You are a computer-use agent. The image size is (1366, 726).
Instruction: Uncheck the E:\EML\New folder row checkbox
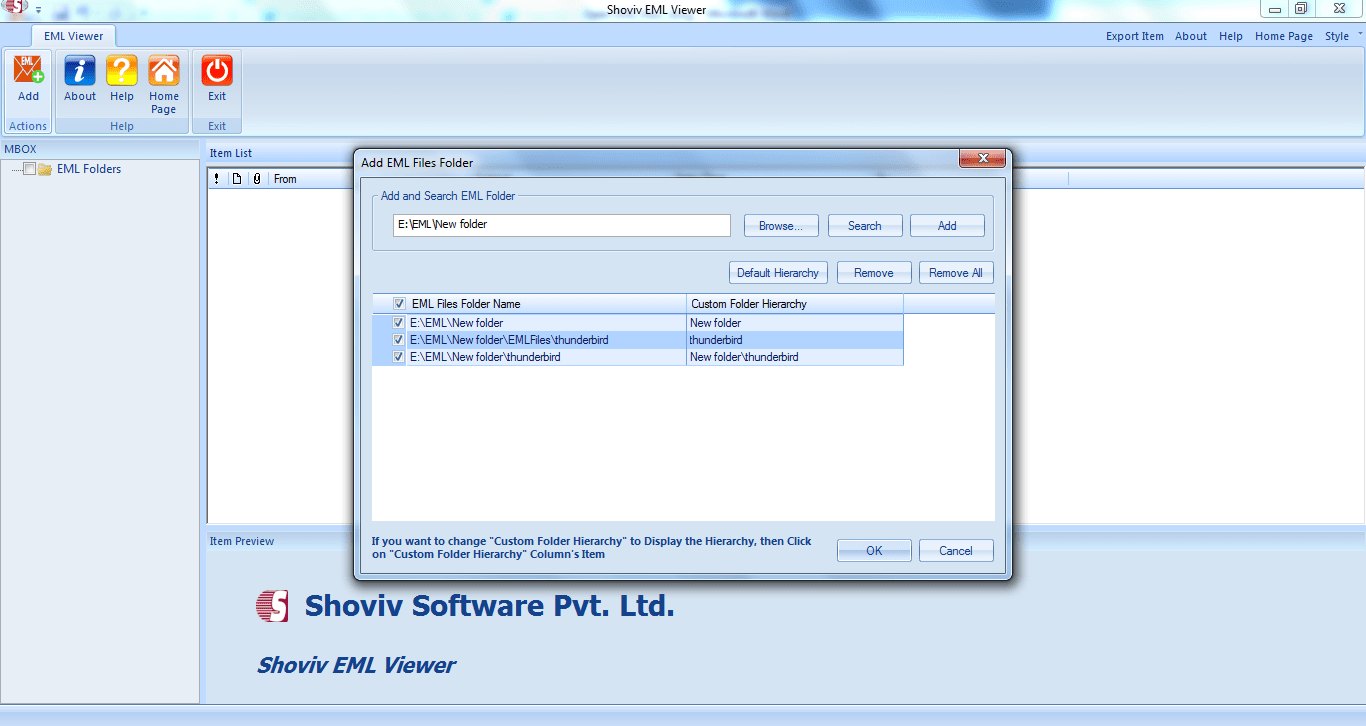[x=399, y=323]
